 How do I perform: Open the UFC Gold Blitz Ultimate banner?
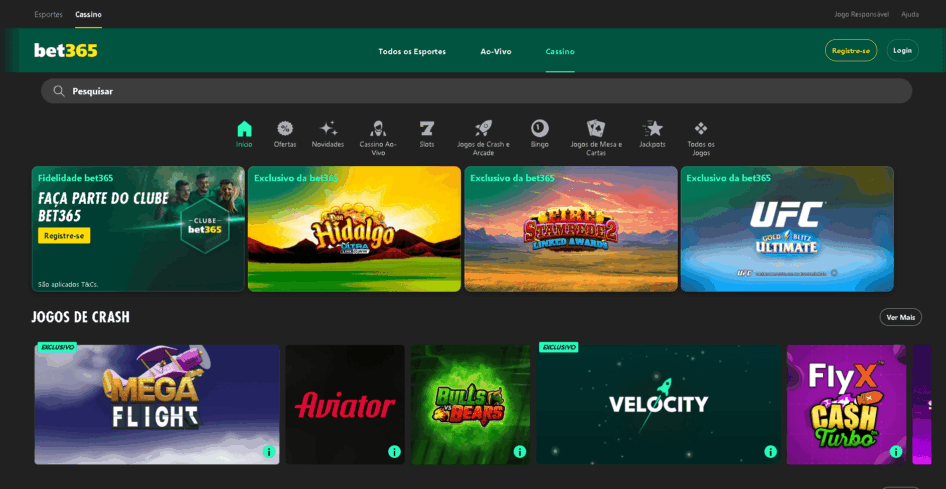tap(787, 229)
